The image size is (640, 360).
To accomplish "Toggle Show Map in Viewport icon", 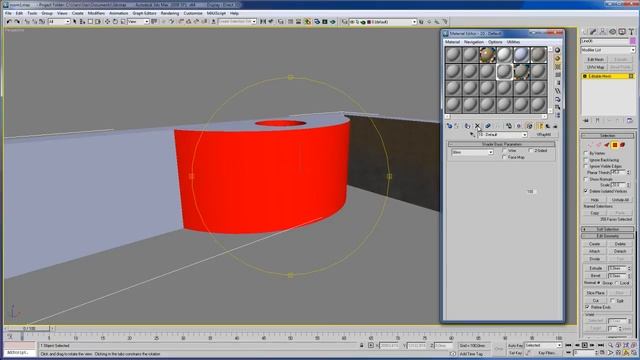I will pos(529,126).
